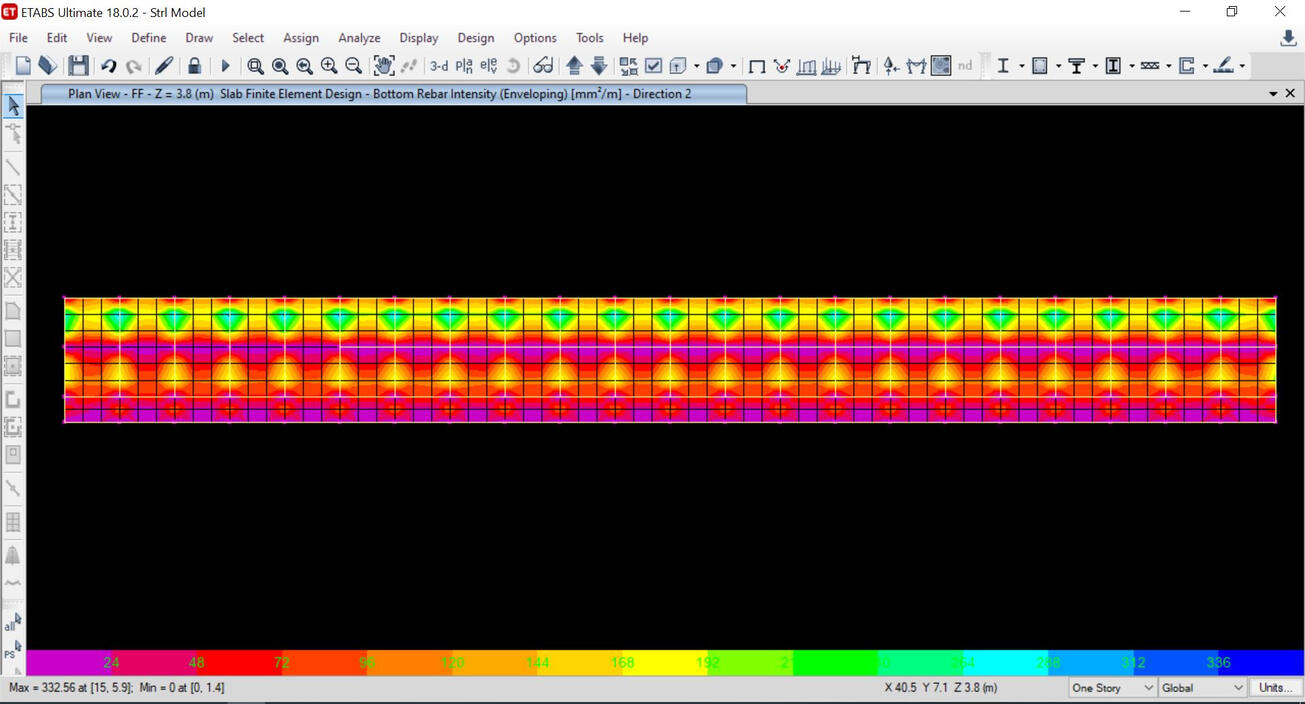The height and width of the screenshot is (704, 1305).
Task: Open the Analyze menu
Action: (x=358, y=38)
